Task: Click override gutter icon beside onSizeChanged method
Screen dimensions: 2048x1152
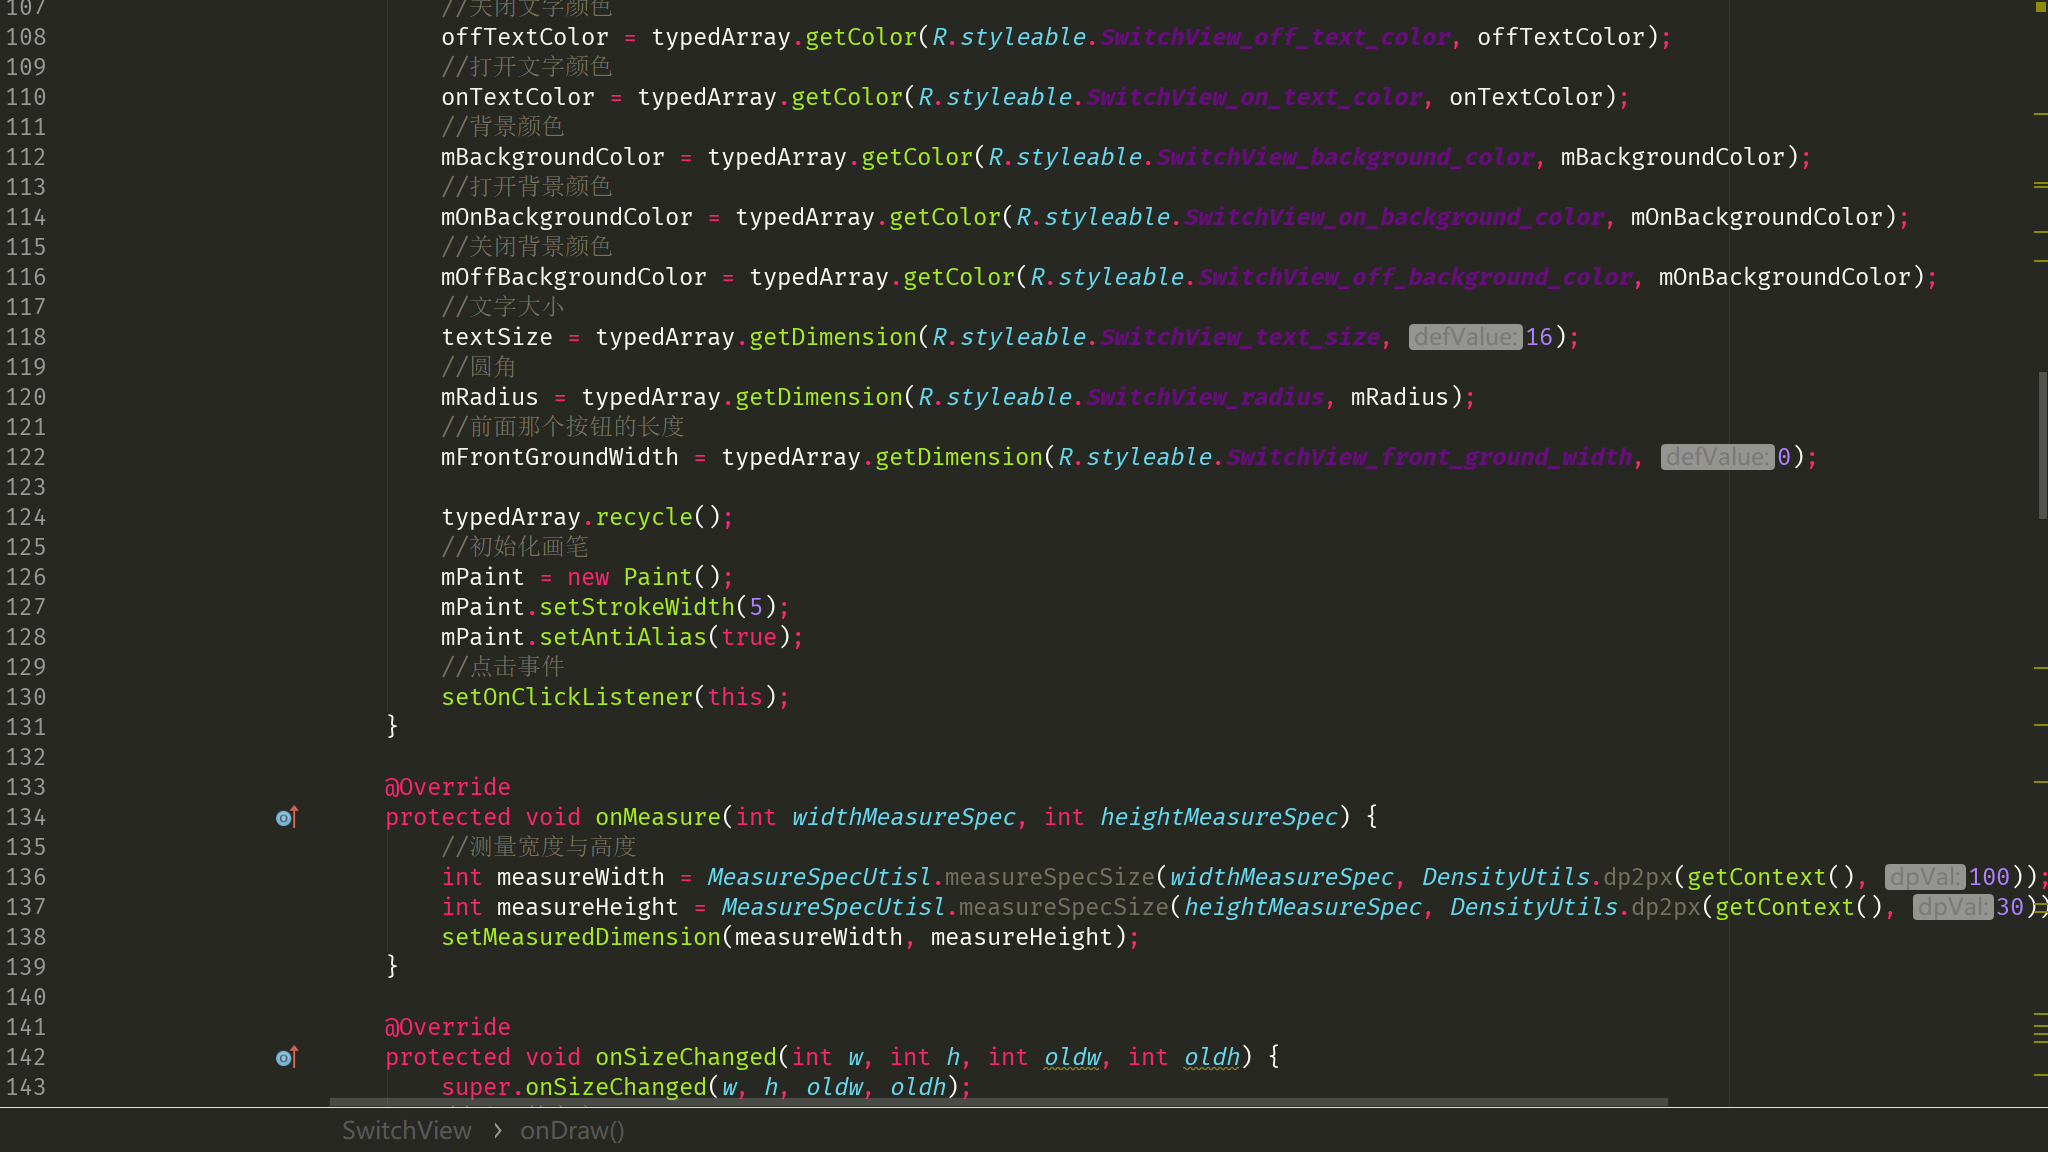Action: 286,1058
